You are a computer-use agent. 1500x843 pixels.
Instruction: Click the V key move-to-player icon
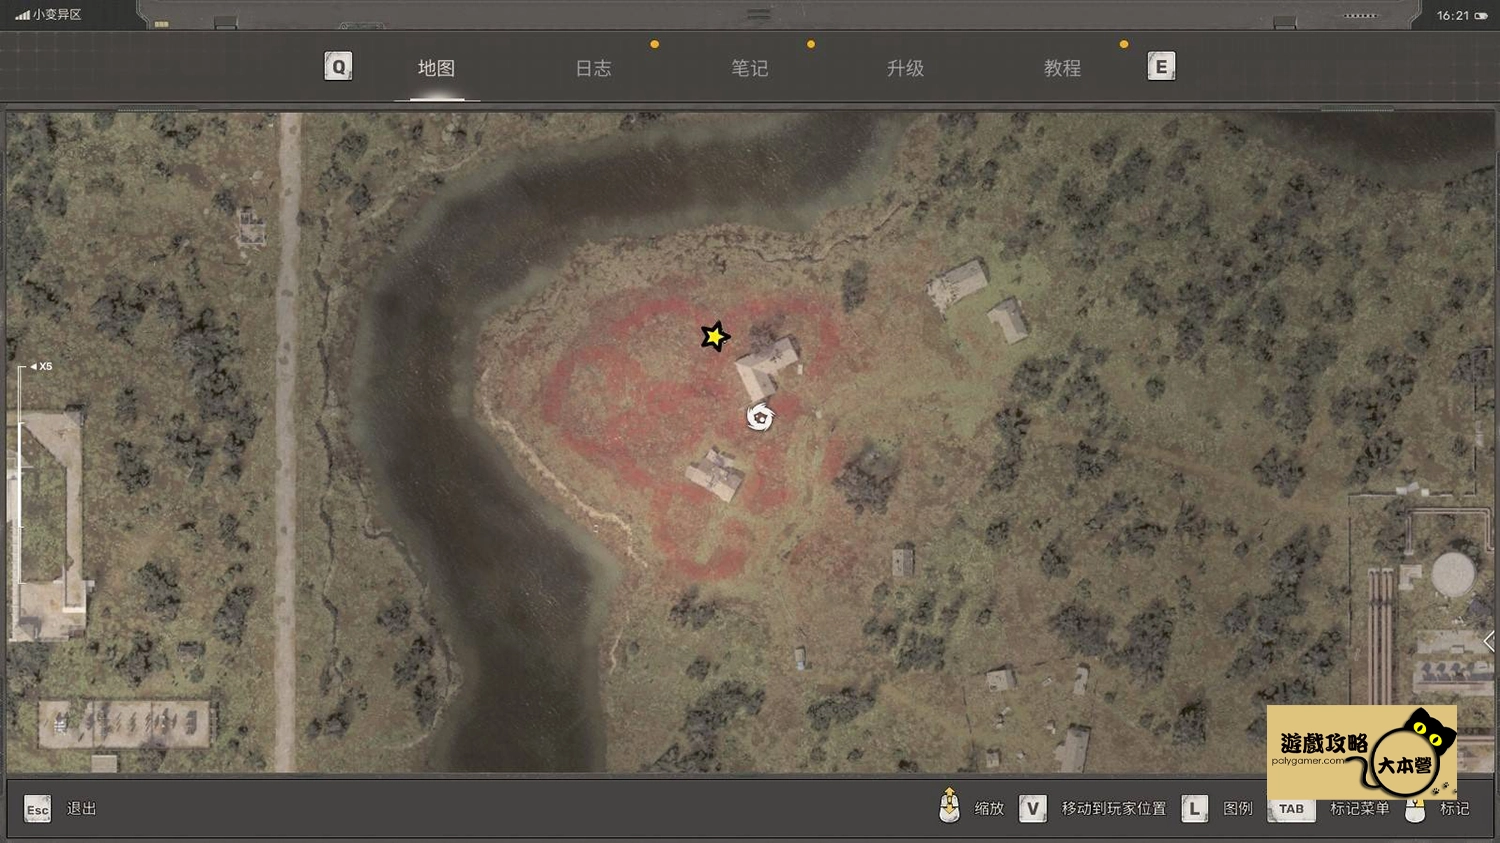[1033, 808]
